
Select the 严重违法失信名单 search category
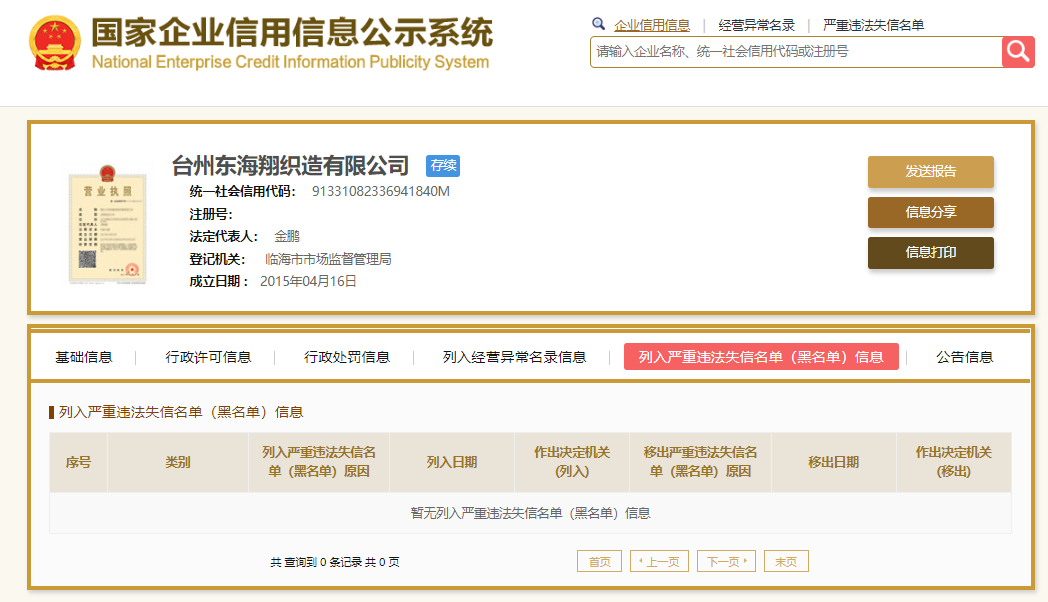(874, 25)
